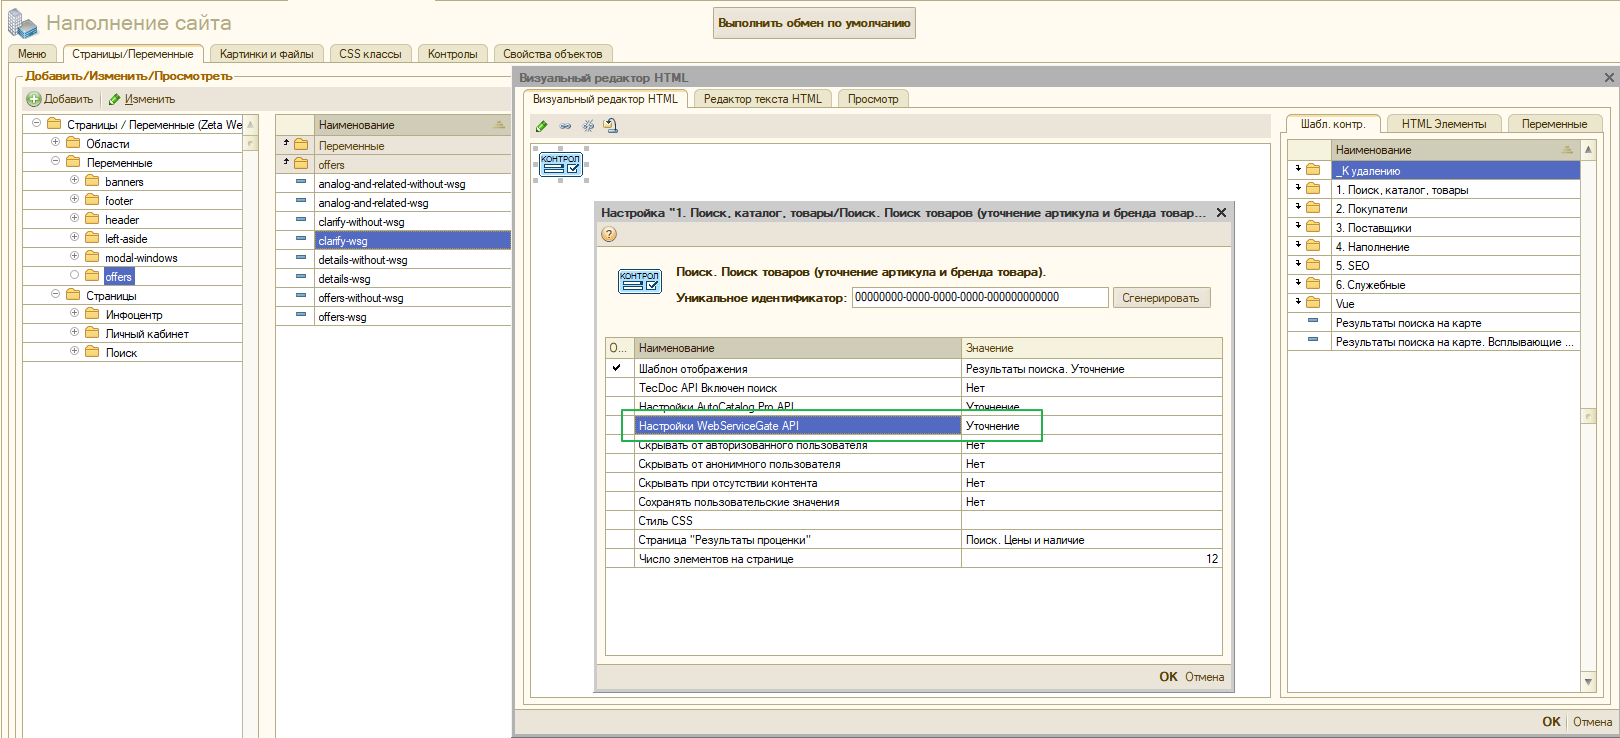Click Выполнить обмен по умолчанию button
Screen dimensions: 1620x738
(814, 23)
